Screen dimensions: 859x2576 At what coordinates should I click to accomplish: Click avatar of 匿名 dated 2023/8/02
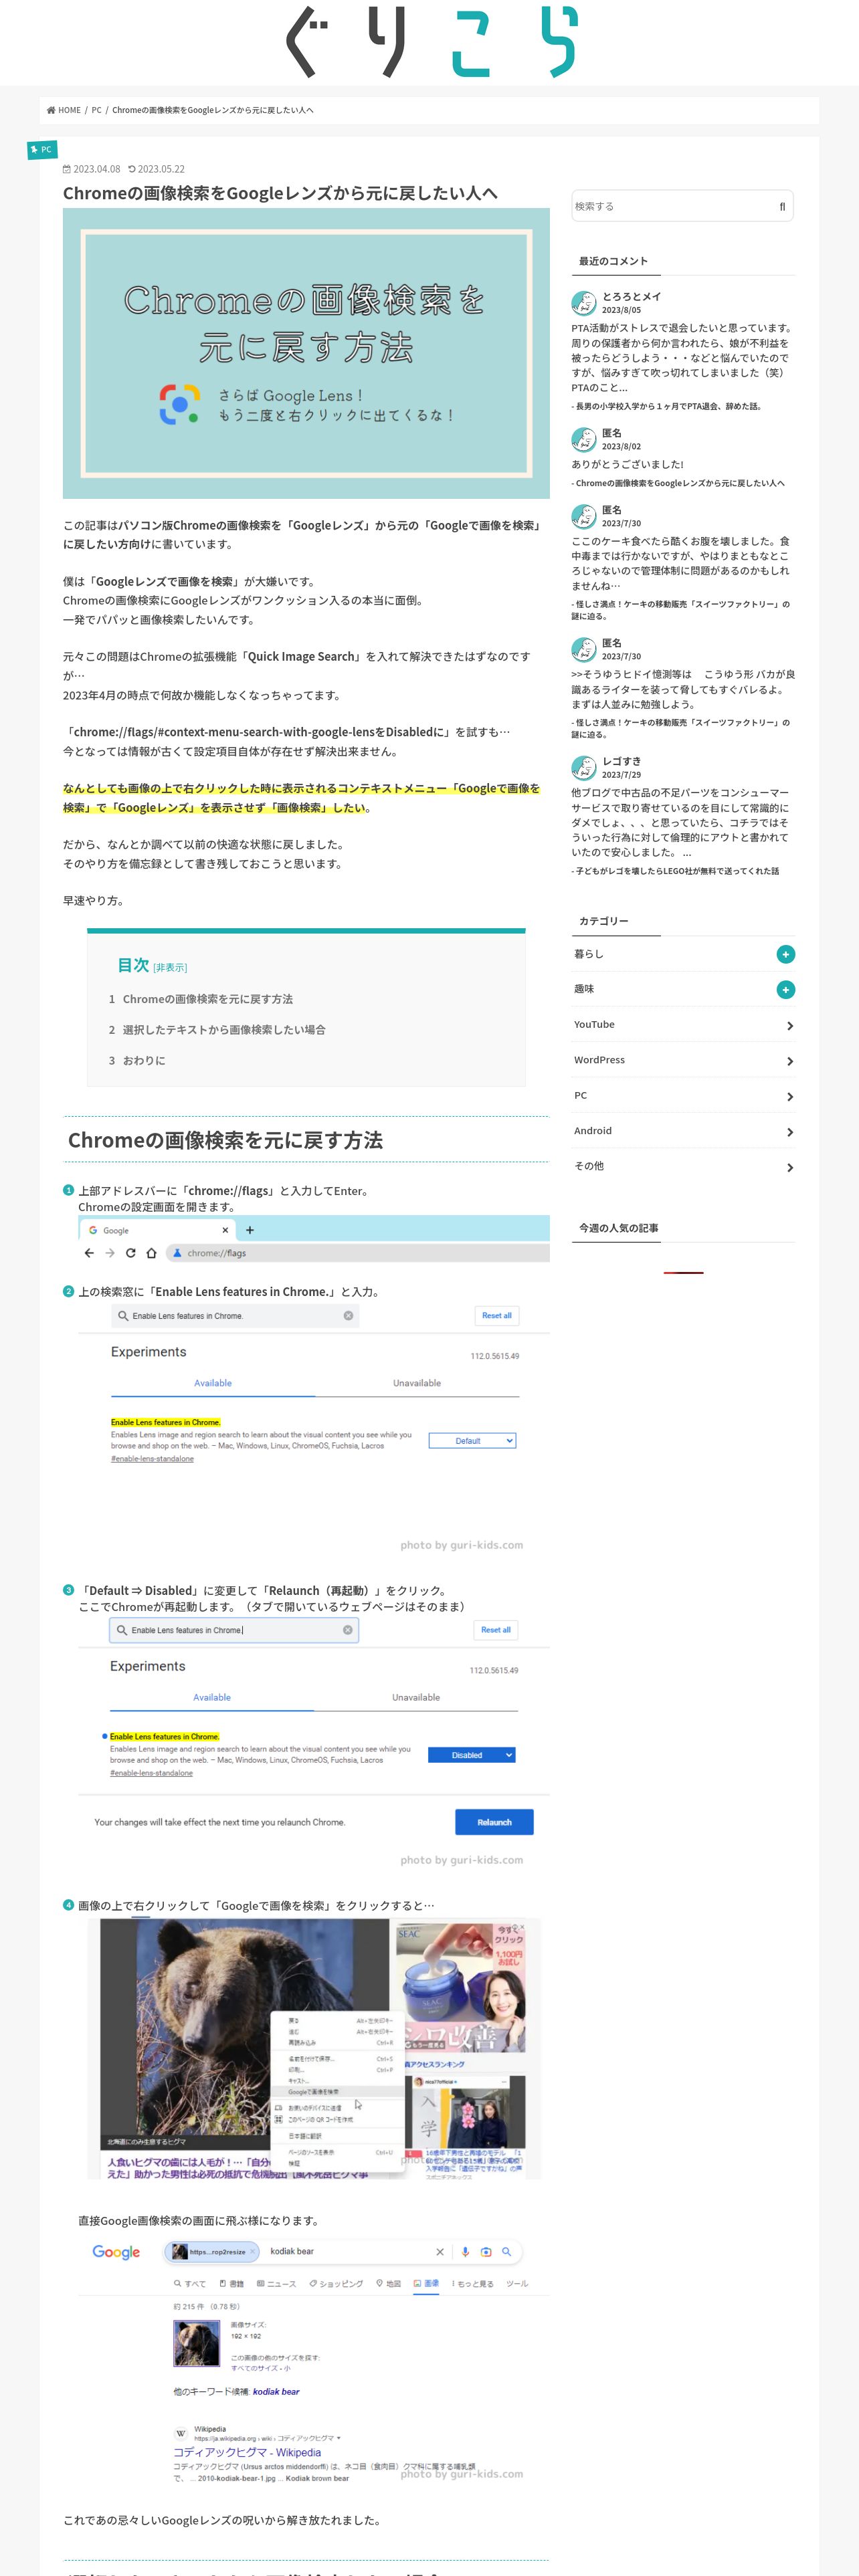[x=583, y=439]
